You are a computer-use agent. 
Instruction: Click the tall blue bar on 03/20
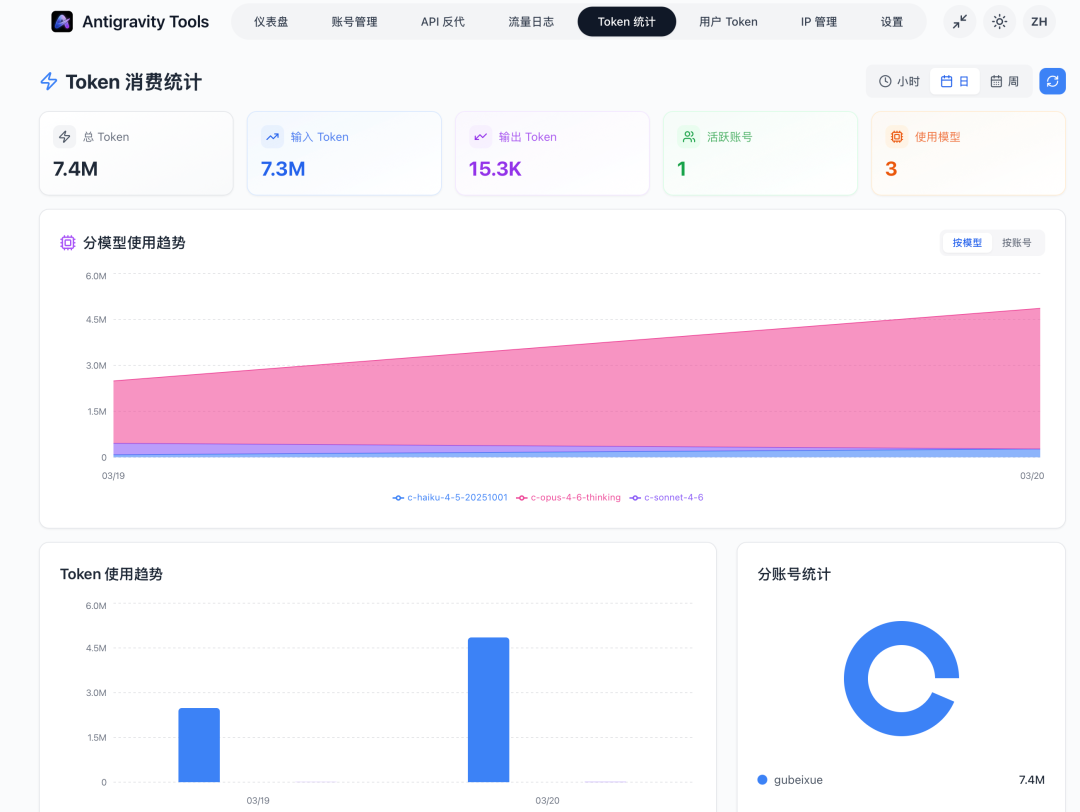tap(488, 710)
